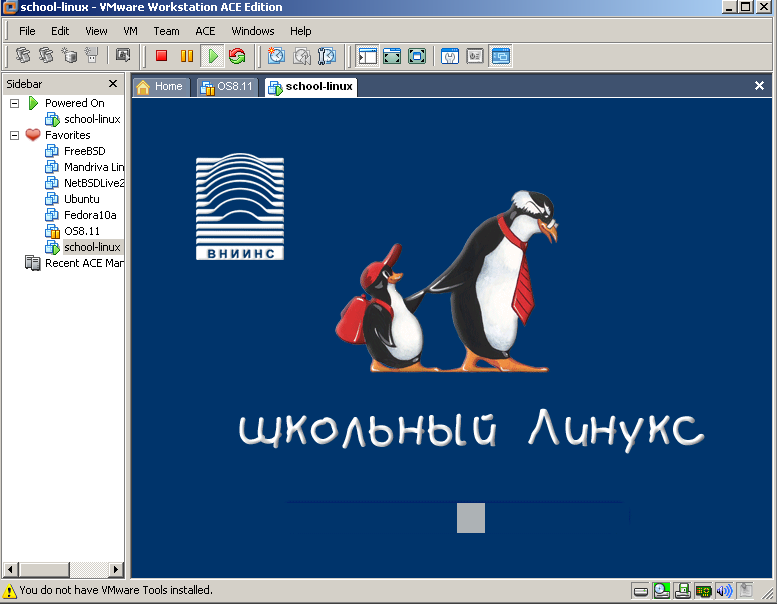Click the VMware Tools not installed message
This screenshot has width=777, height=604.
point(116,590)
